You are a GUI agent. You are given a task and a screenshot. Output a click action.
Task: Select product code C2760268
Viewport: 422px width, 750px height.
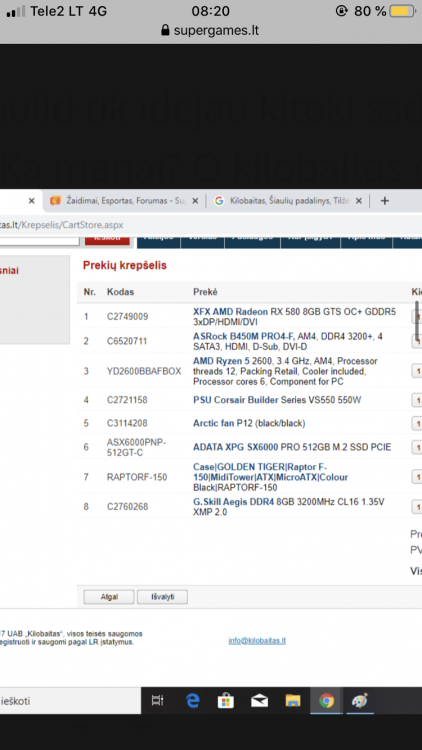click(x=127, y=507)
